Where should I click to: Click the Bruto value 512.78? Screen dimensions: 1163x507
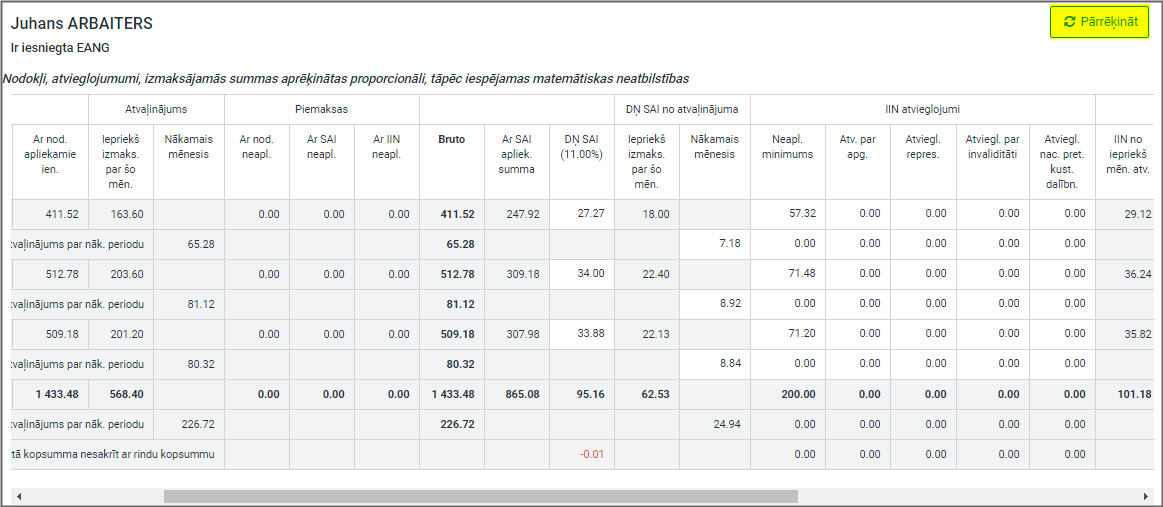tap(457, 274)
